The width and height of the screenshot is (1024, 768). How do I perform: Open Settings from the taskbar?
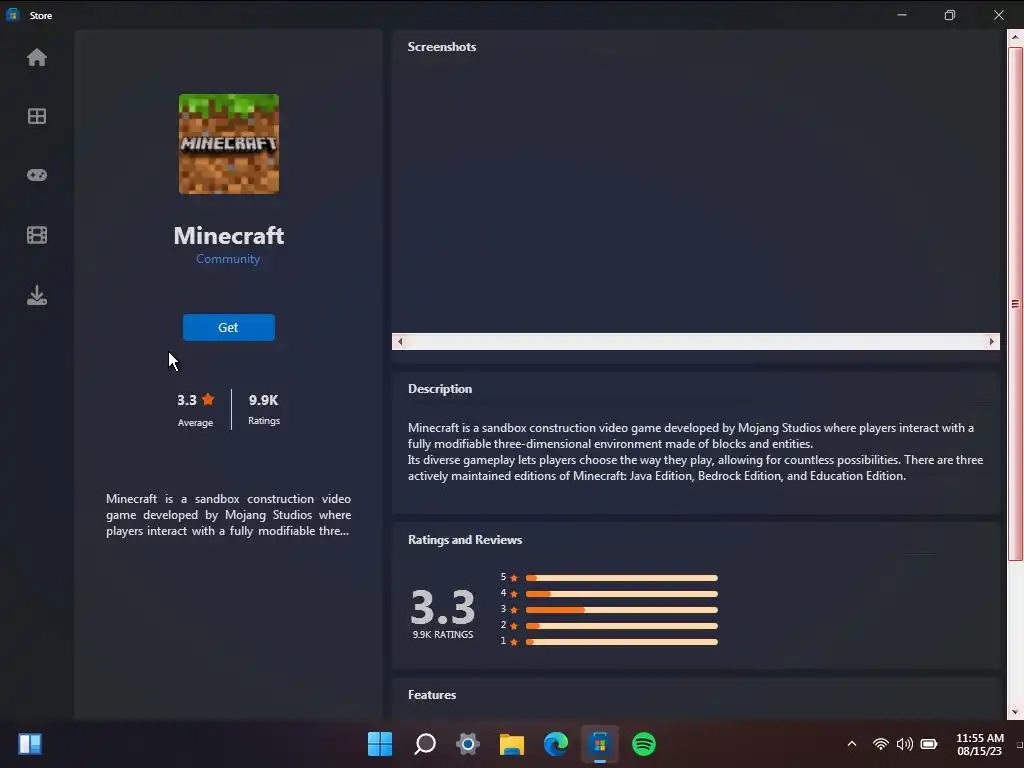[x=468, y=744]
